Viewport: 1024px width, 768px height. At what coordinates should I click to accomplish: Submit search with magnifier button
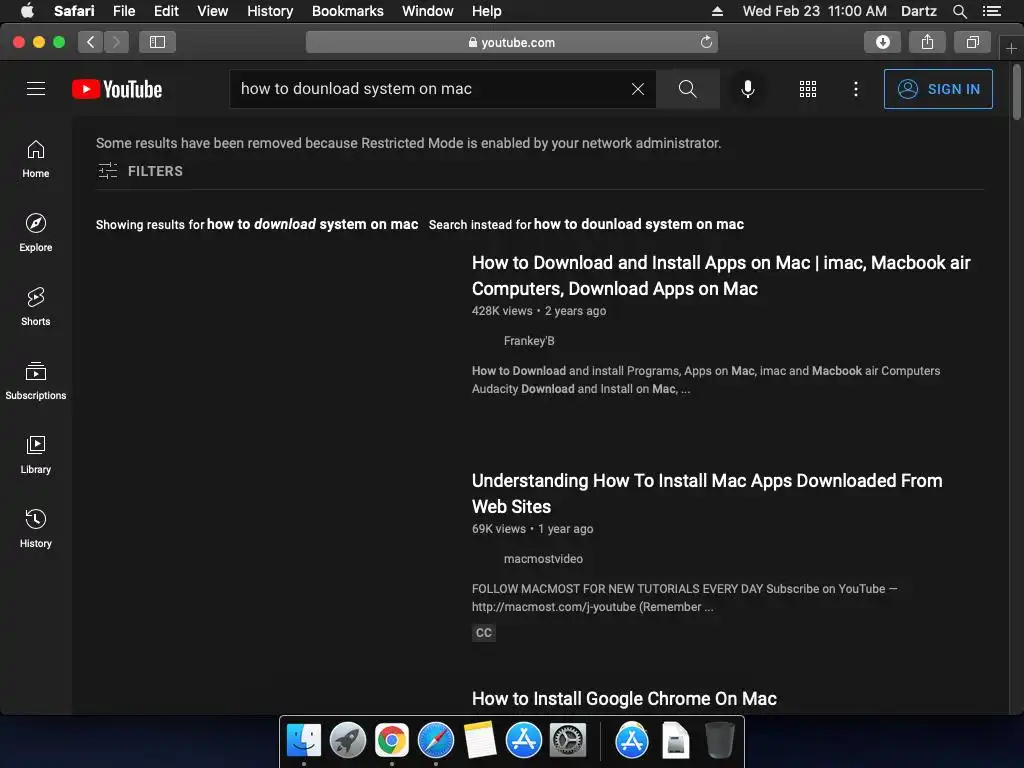coord(688,89)
